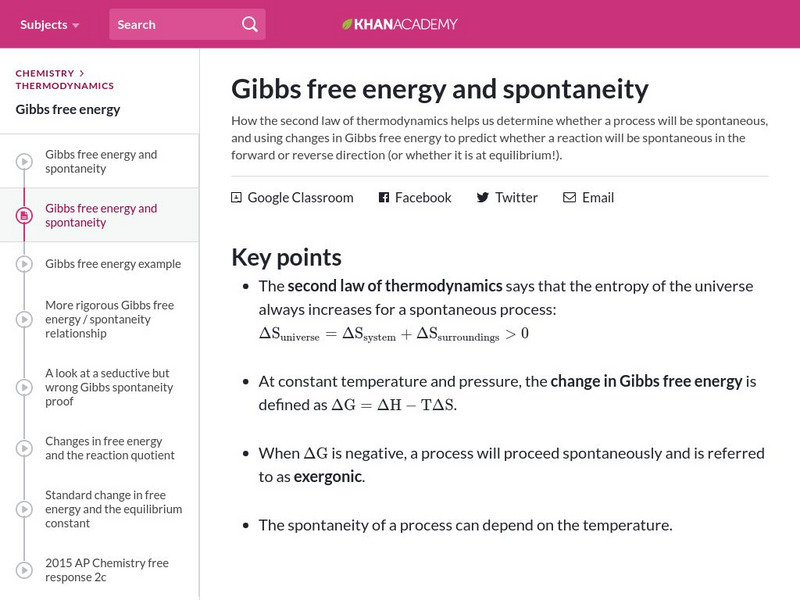The image size is (800, 600).
Task: Open the Google Classroom share icon
Action: click(x=236, y=198)
